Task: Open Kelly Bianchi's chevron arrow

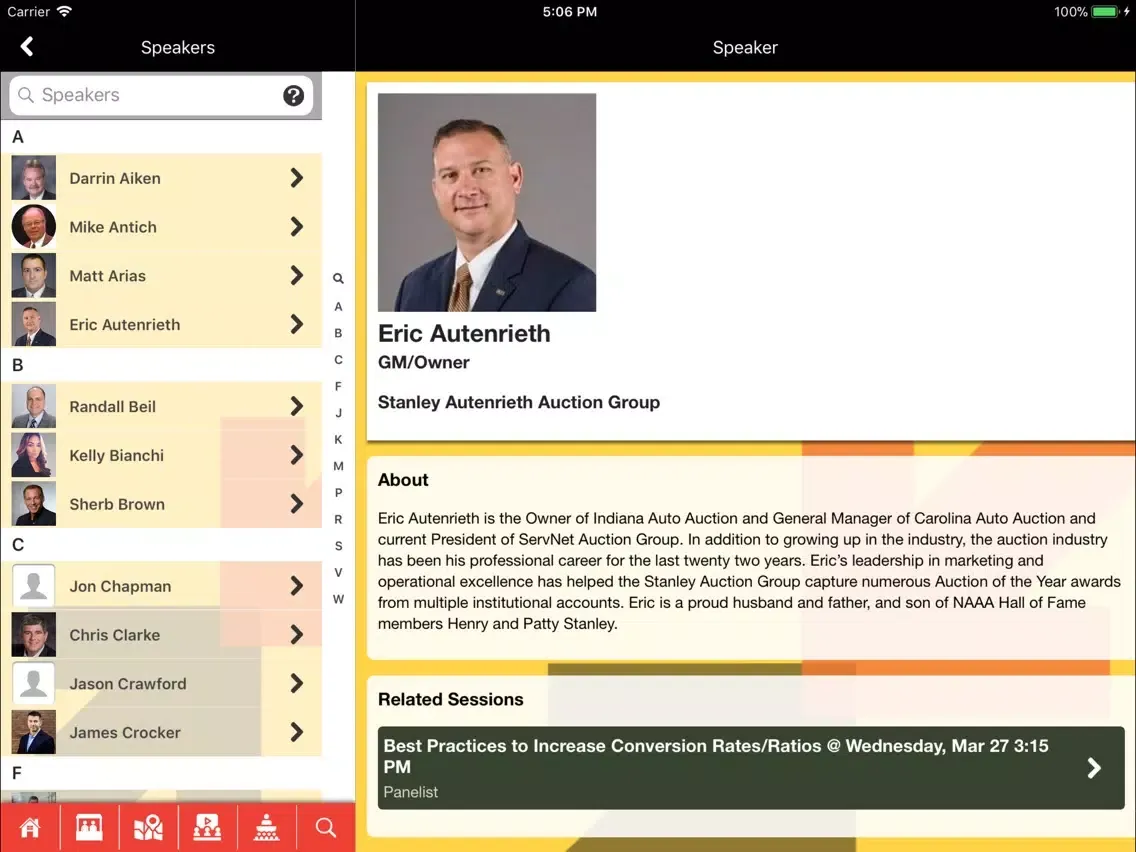Action: coord(296,455)
